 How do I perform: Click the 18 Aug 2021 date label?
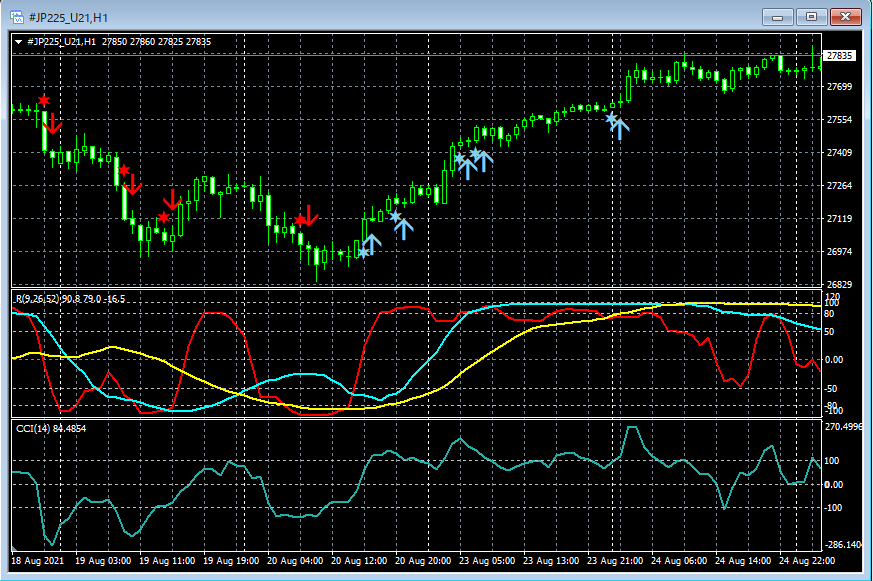tap(38, 561)
